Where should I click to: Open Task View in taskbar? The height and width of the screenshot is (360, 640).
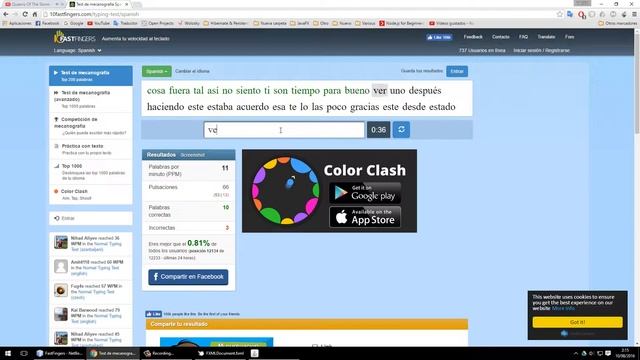(x=24, y=353)
